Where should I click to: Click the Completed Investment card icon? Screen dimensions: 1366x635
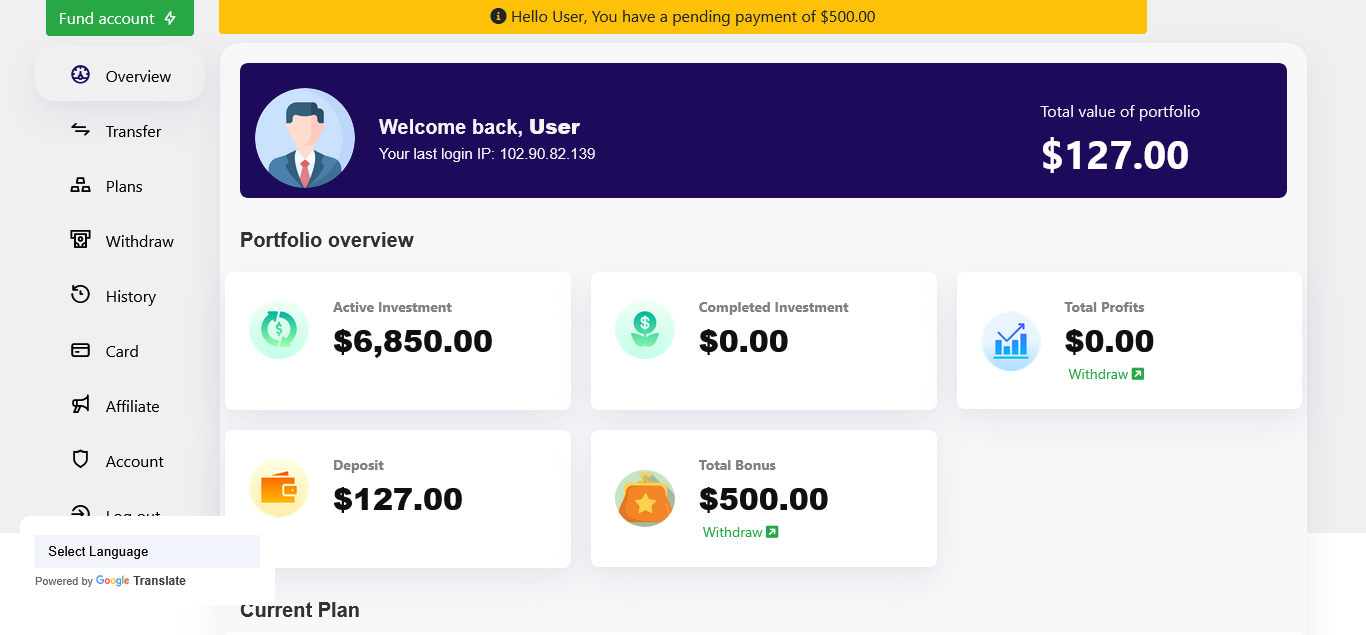(645, 330)
